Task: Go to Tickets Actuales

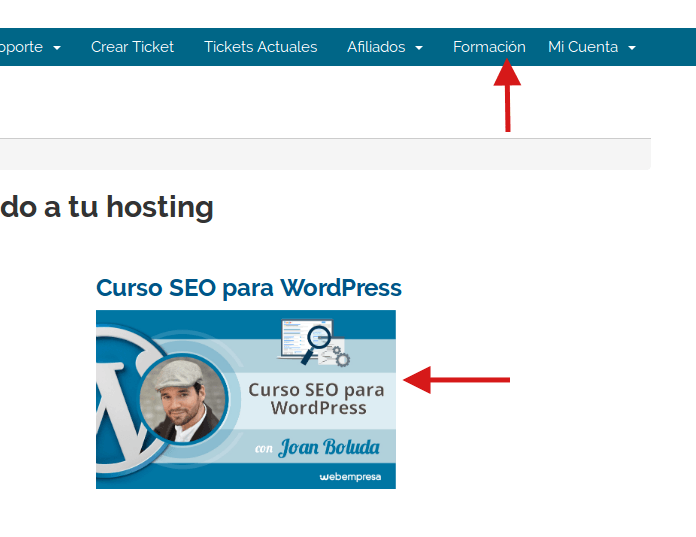Action: [261, 47]
